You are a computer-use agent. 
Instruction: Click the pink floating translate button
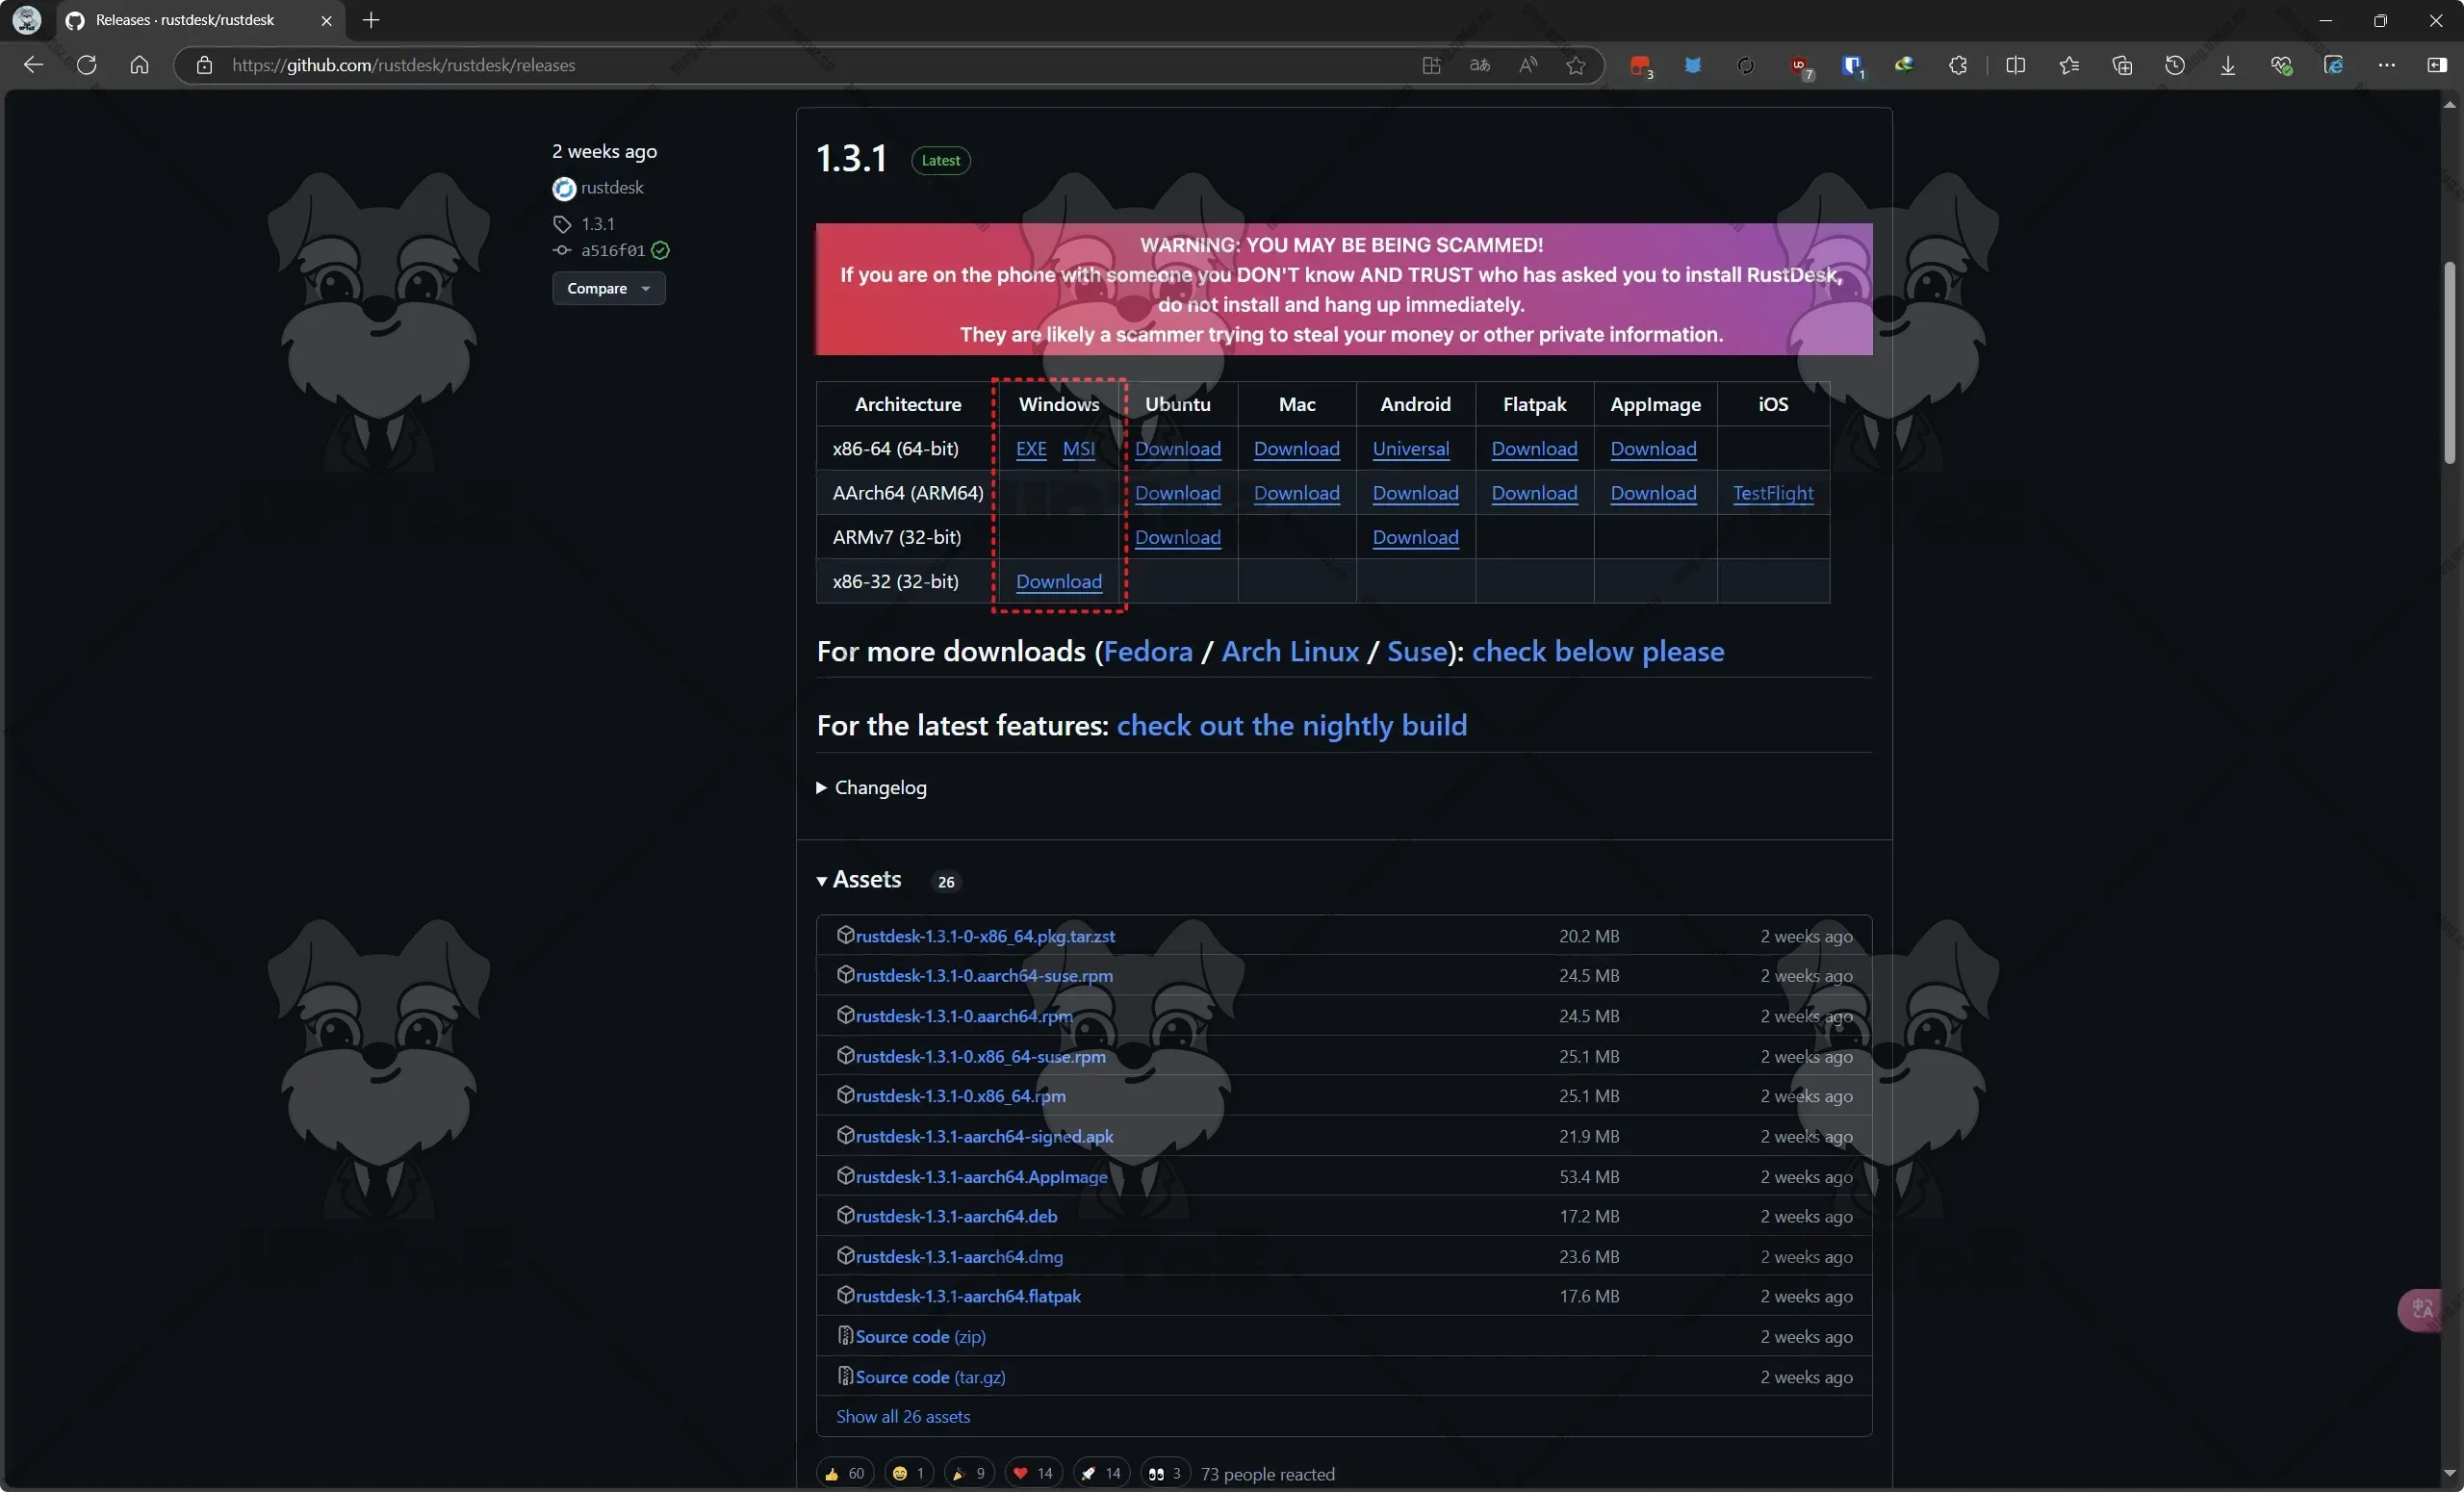coord(2422,1309)
